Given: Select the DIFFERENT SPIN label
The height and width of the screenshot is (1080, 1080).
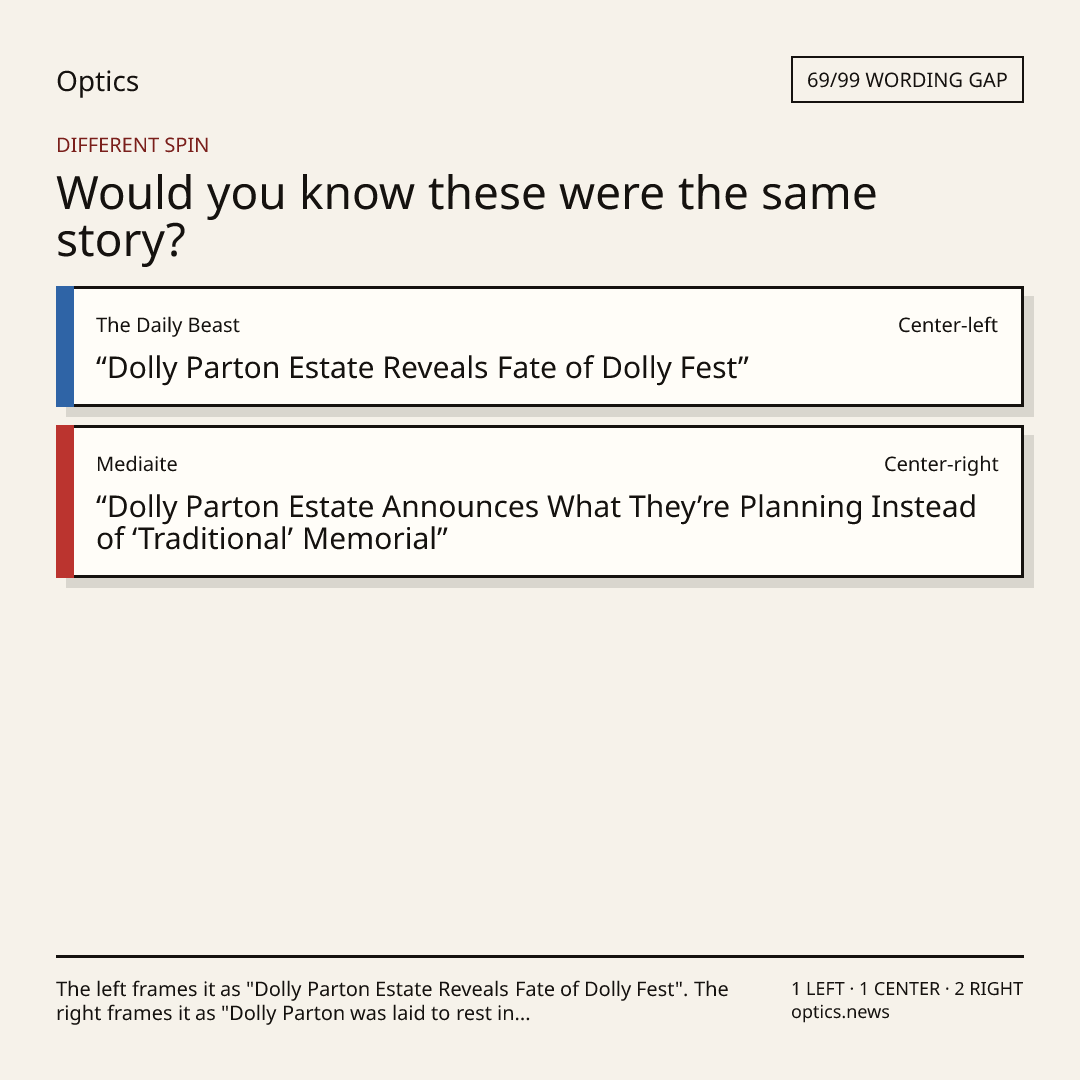Looking at the screenshot, I should [x=132, y=145].
